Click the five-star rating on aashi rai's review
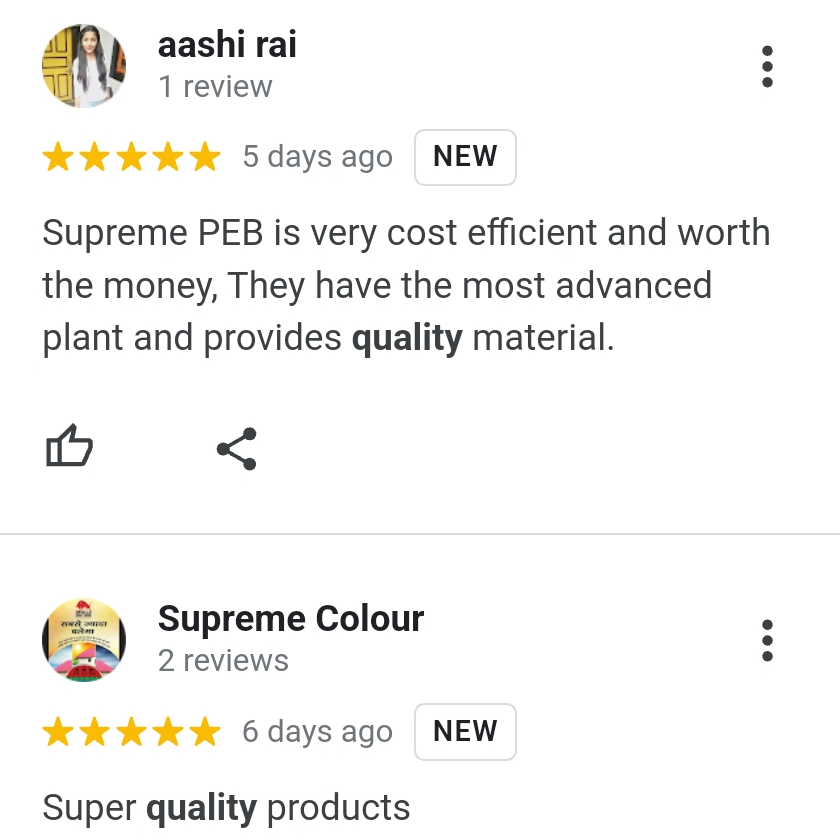 (x=131, y=156)
